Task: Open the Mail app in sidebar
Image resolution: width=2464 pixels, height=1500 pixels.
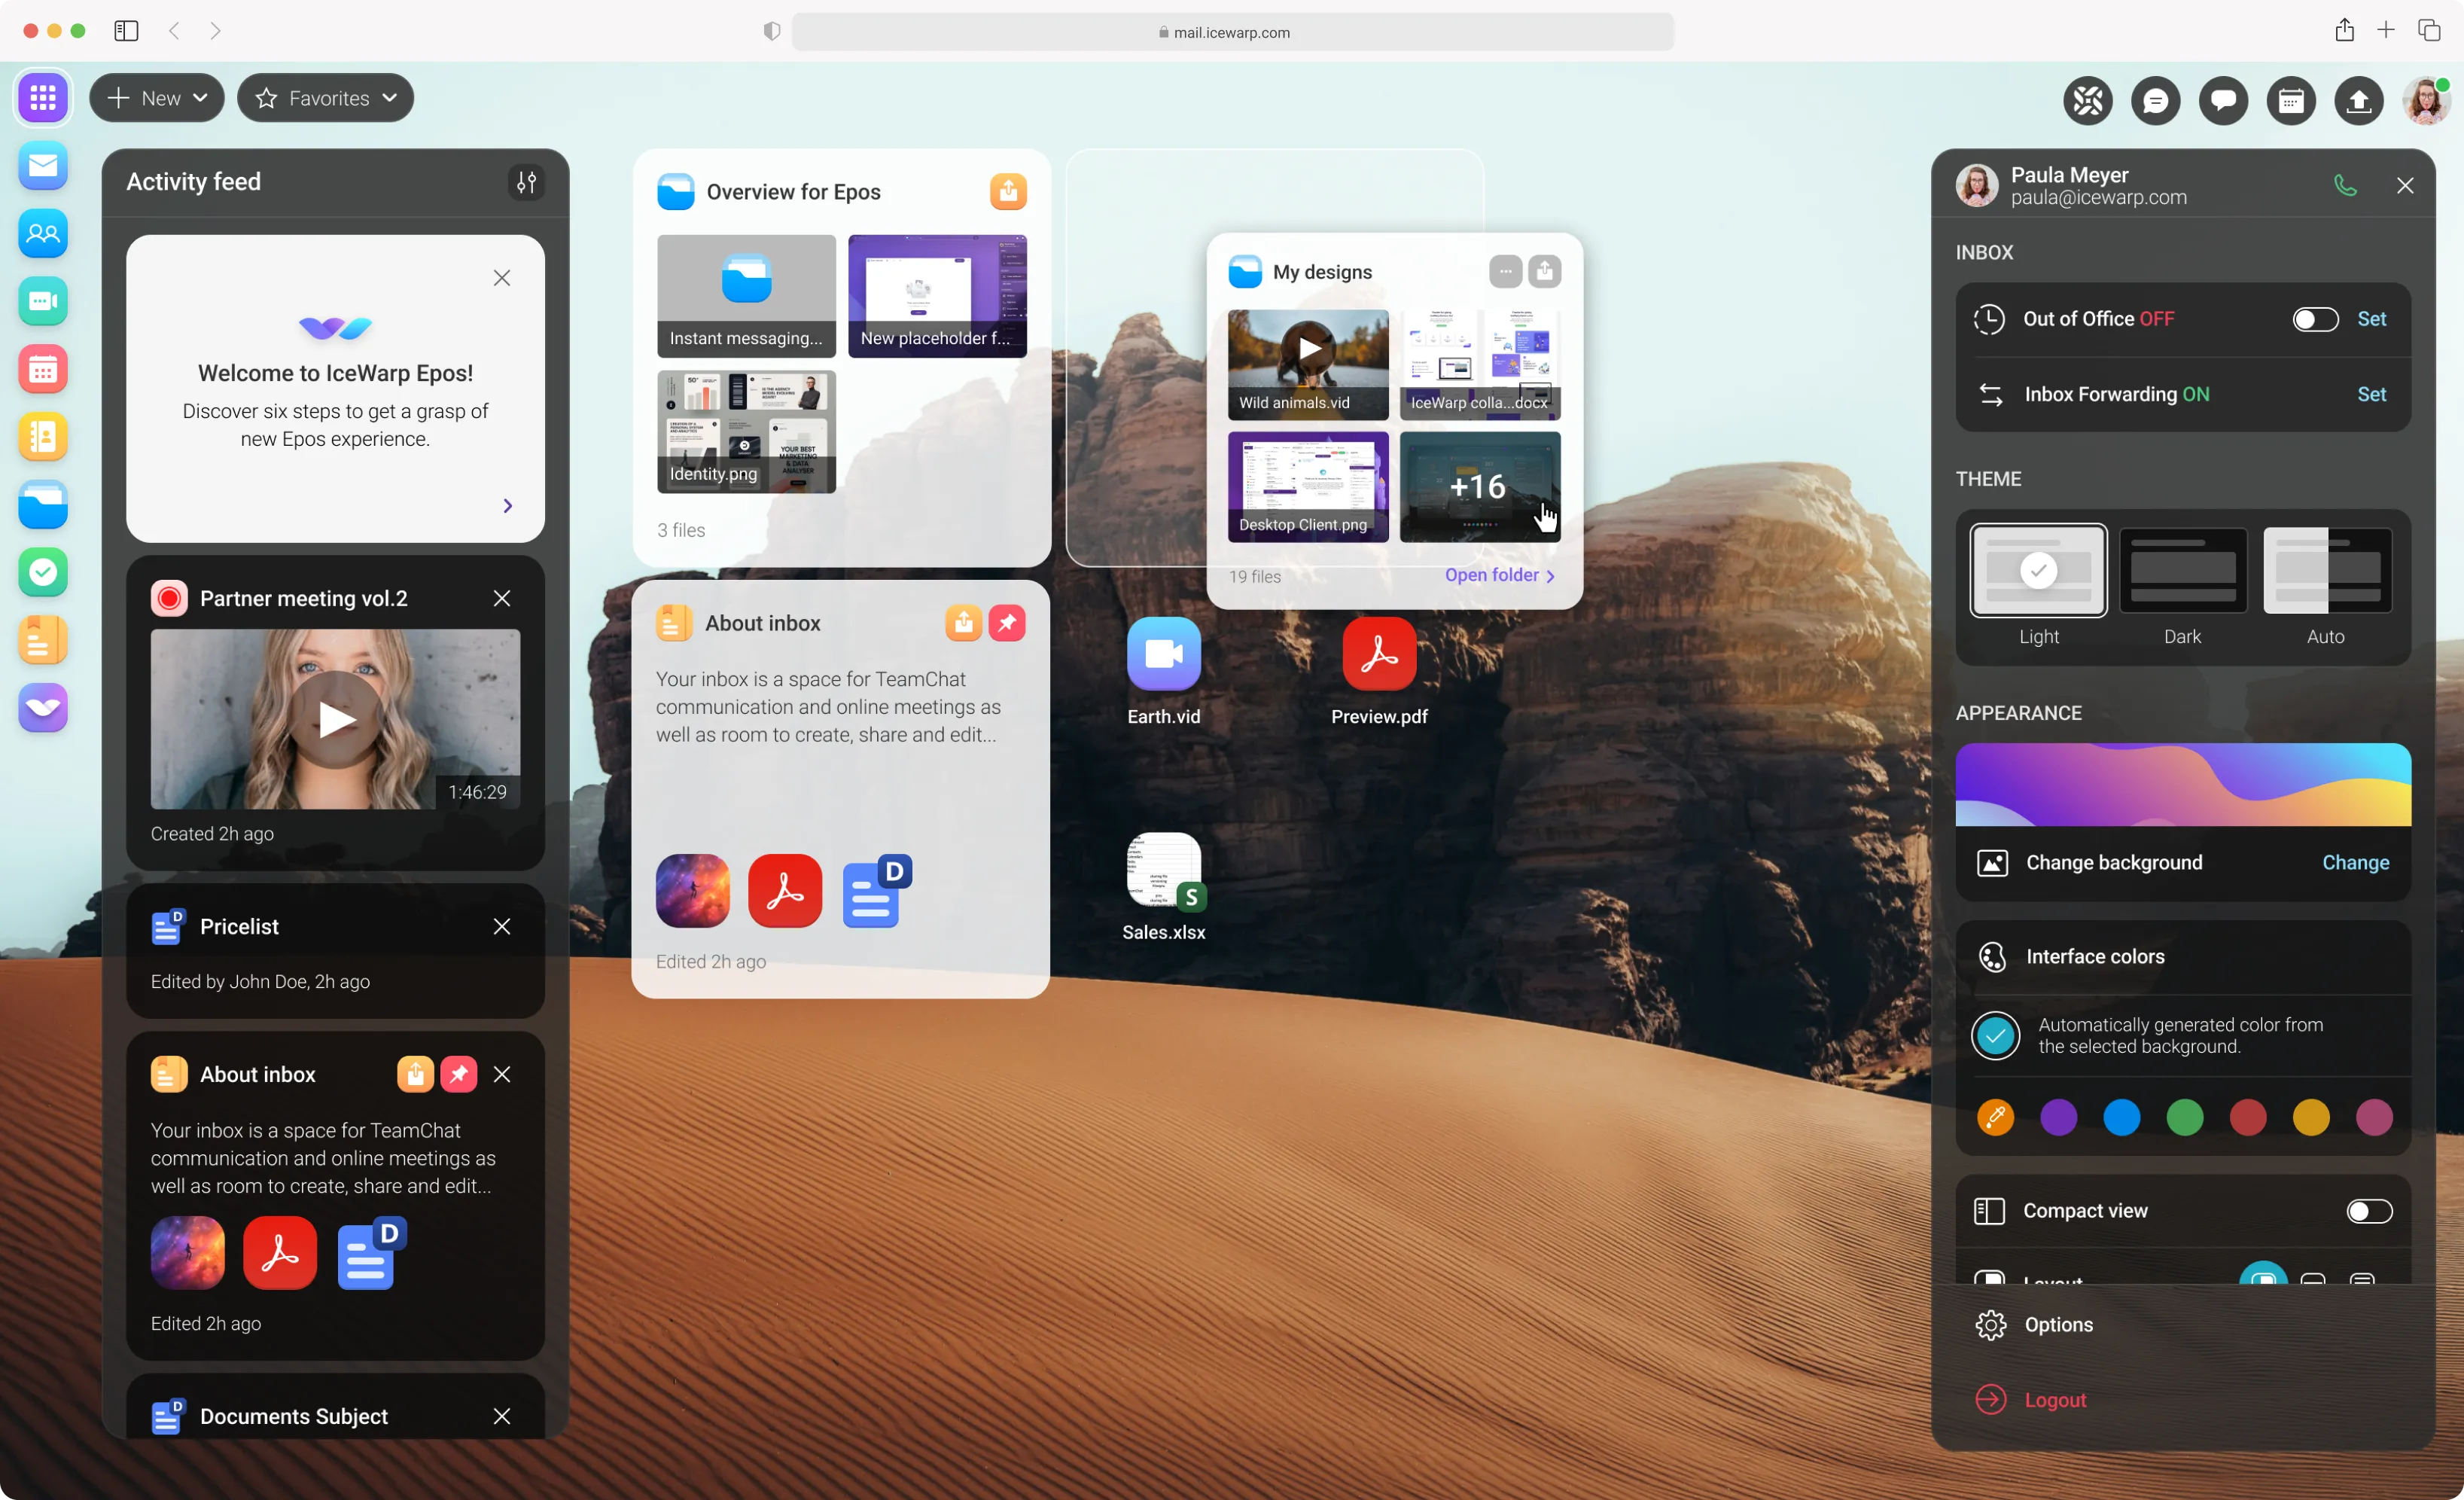Action: click(x=43, y=166)
